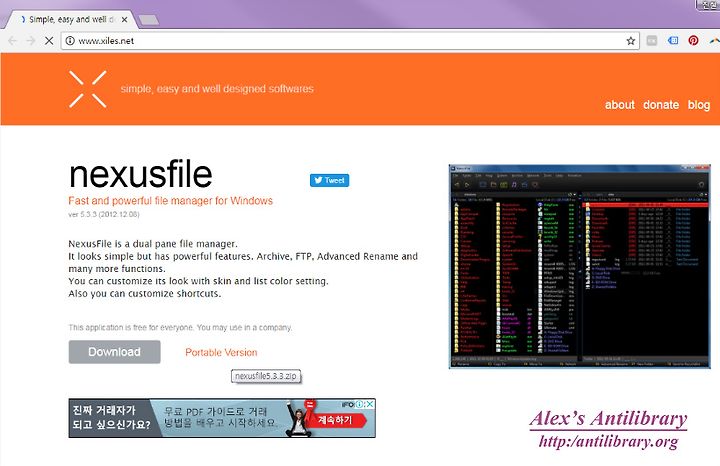Click the red 계속하기 button in the ad
Viewport: 720px width, 466px height.
click(x=336, y=420)
